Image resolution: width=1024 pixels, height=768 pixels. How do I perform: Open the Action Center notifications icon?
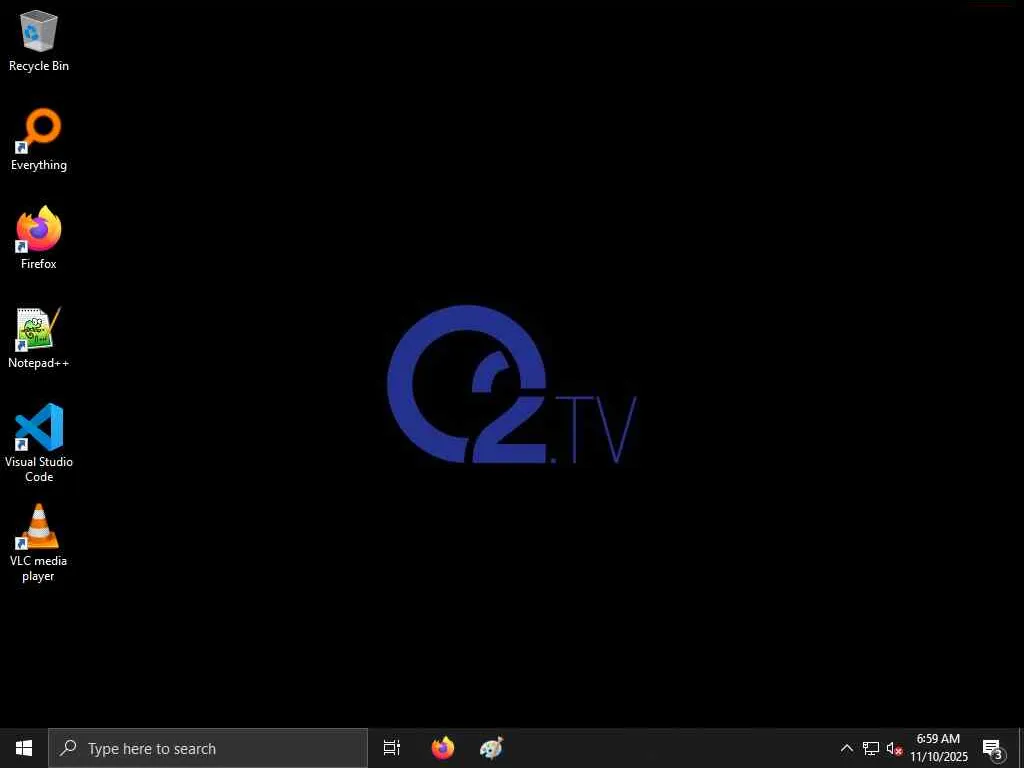pyautogui.click(x=993, y=748)
